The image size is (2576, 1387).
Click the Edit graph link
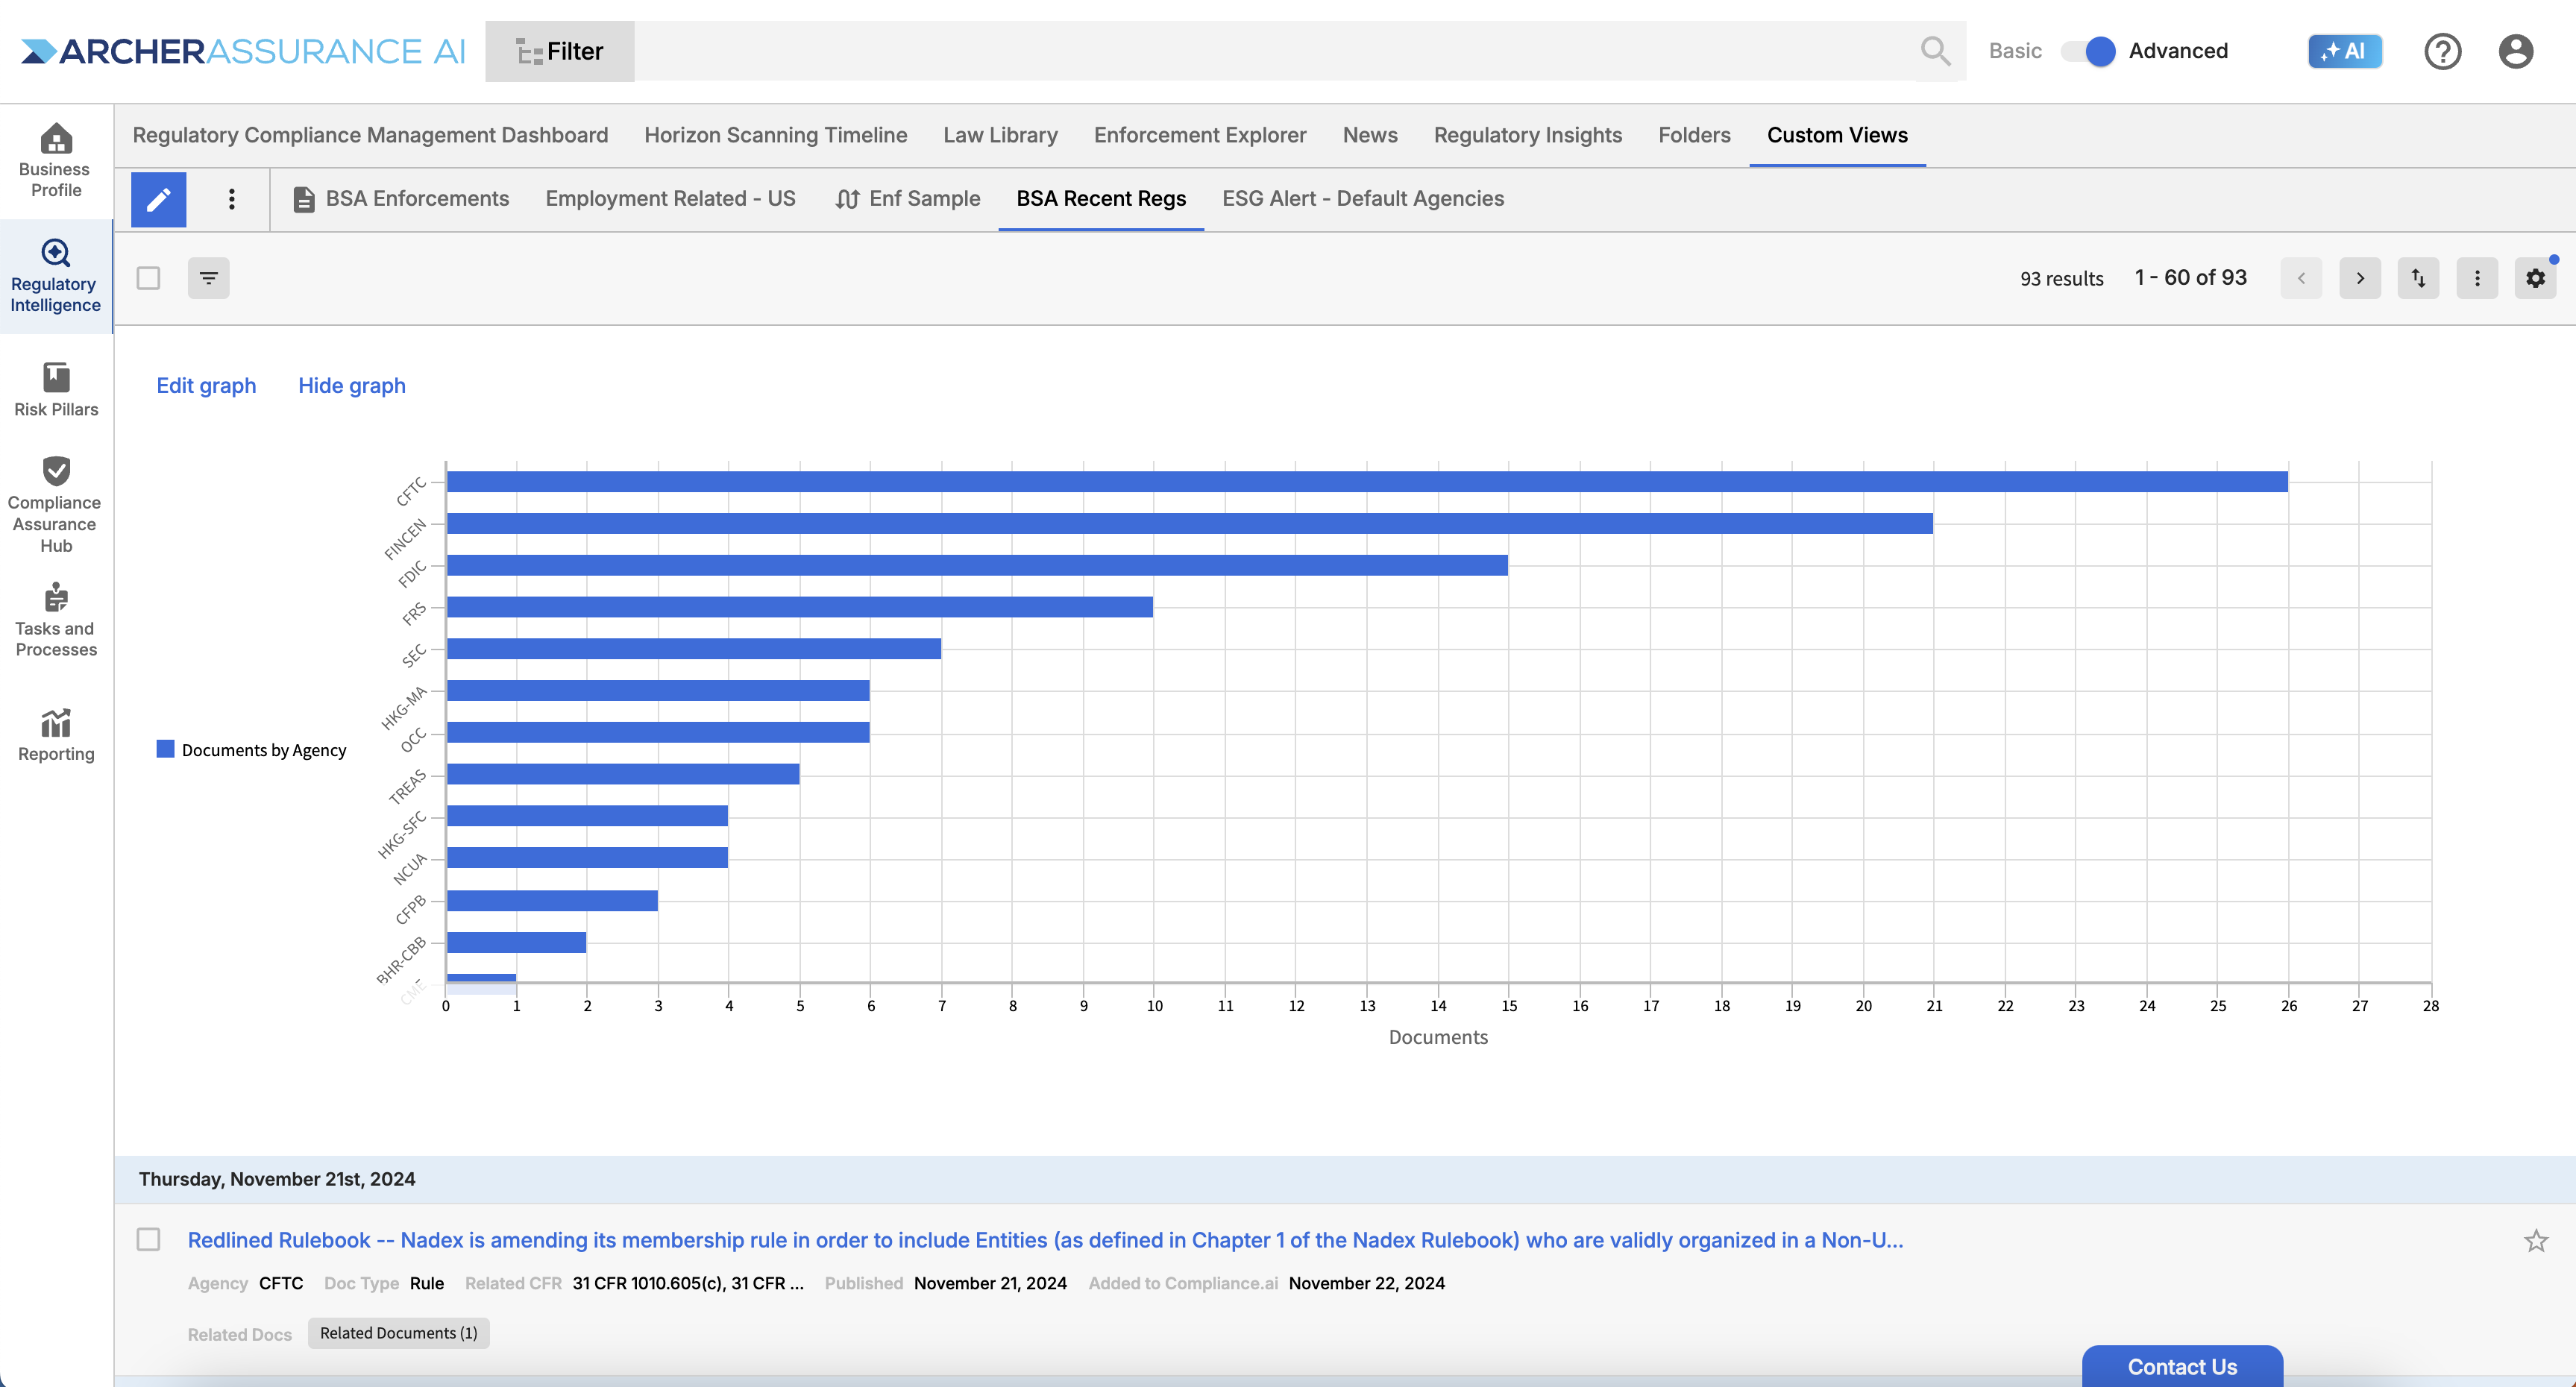[x=206, y=386]
